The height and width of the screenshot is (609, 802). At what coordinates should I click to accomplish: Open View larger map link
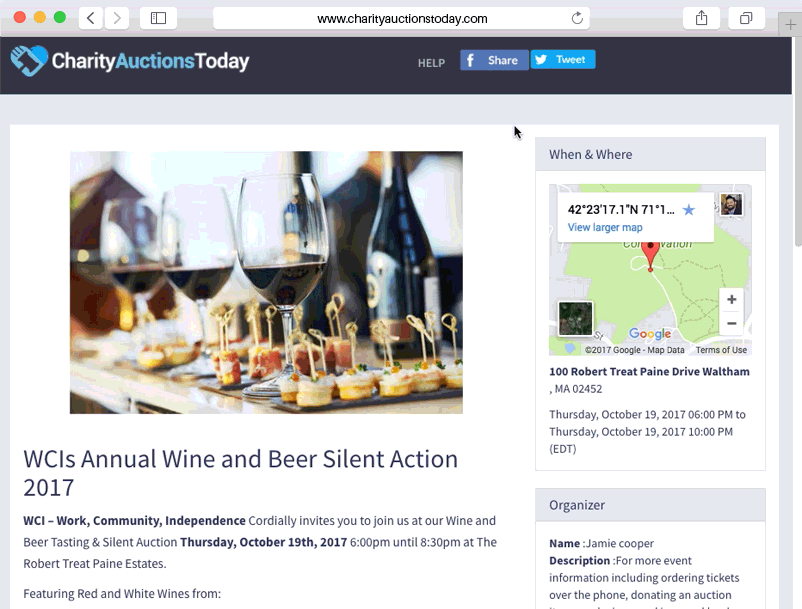[605, 228]
